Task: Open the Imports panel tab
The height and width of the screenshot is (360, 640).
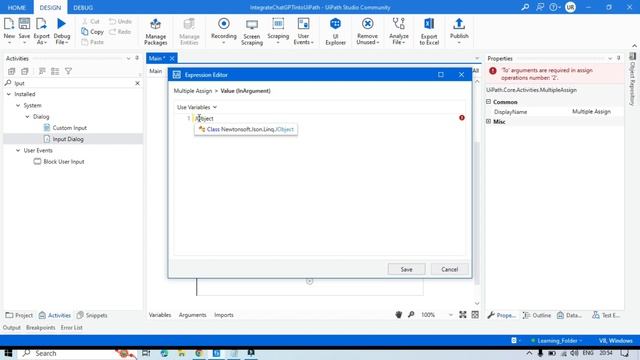Action: pyautogui.click(x=224, y=315)
